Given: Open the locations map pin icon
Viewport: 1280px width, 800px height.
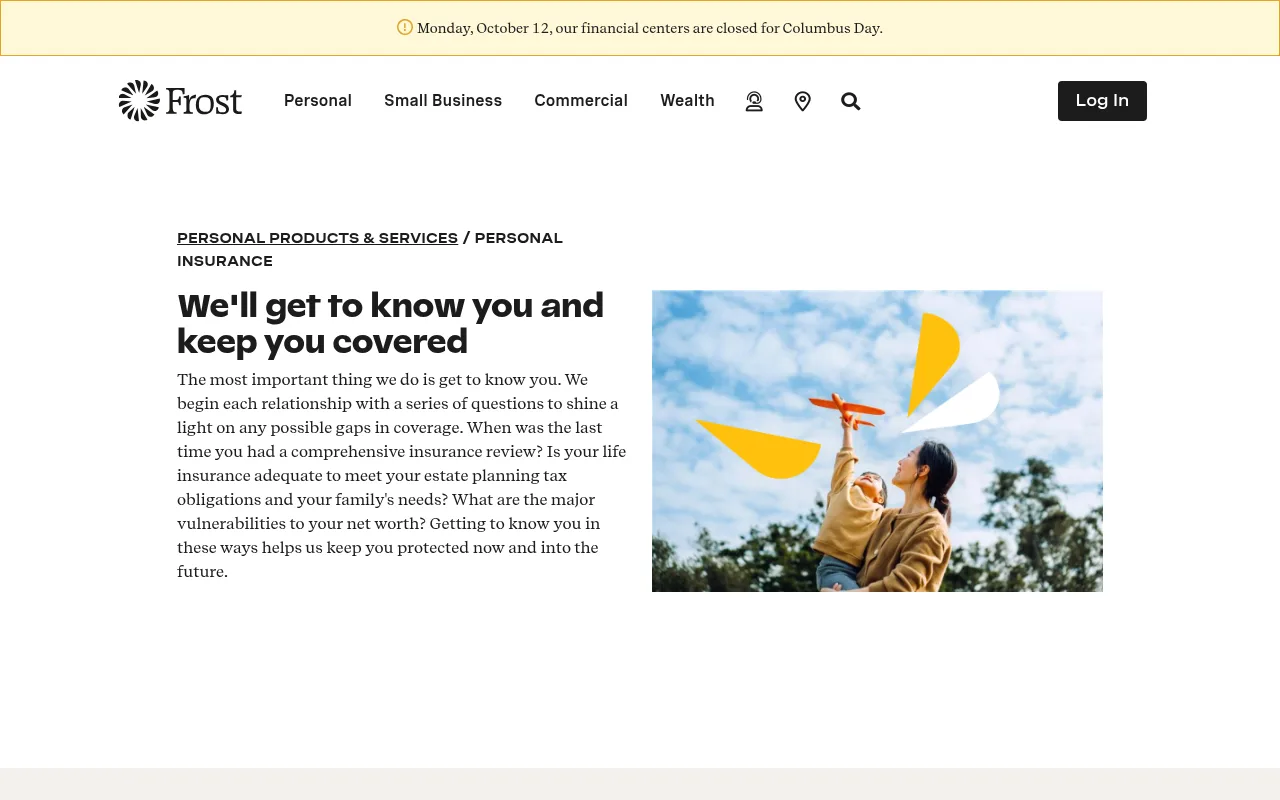Looking at the screenshot, I should click(802, 101).
